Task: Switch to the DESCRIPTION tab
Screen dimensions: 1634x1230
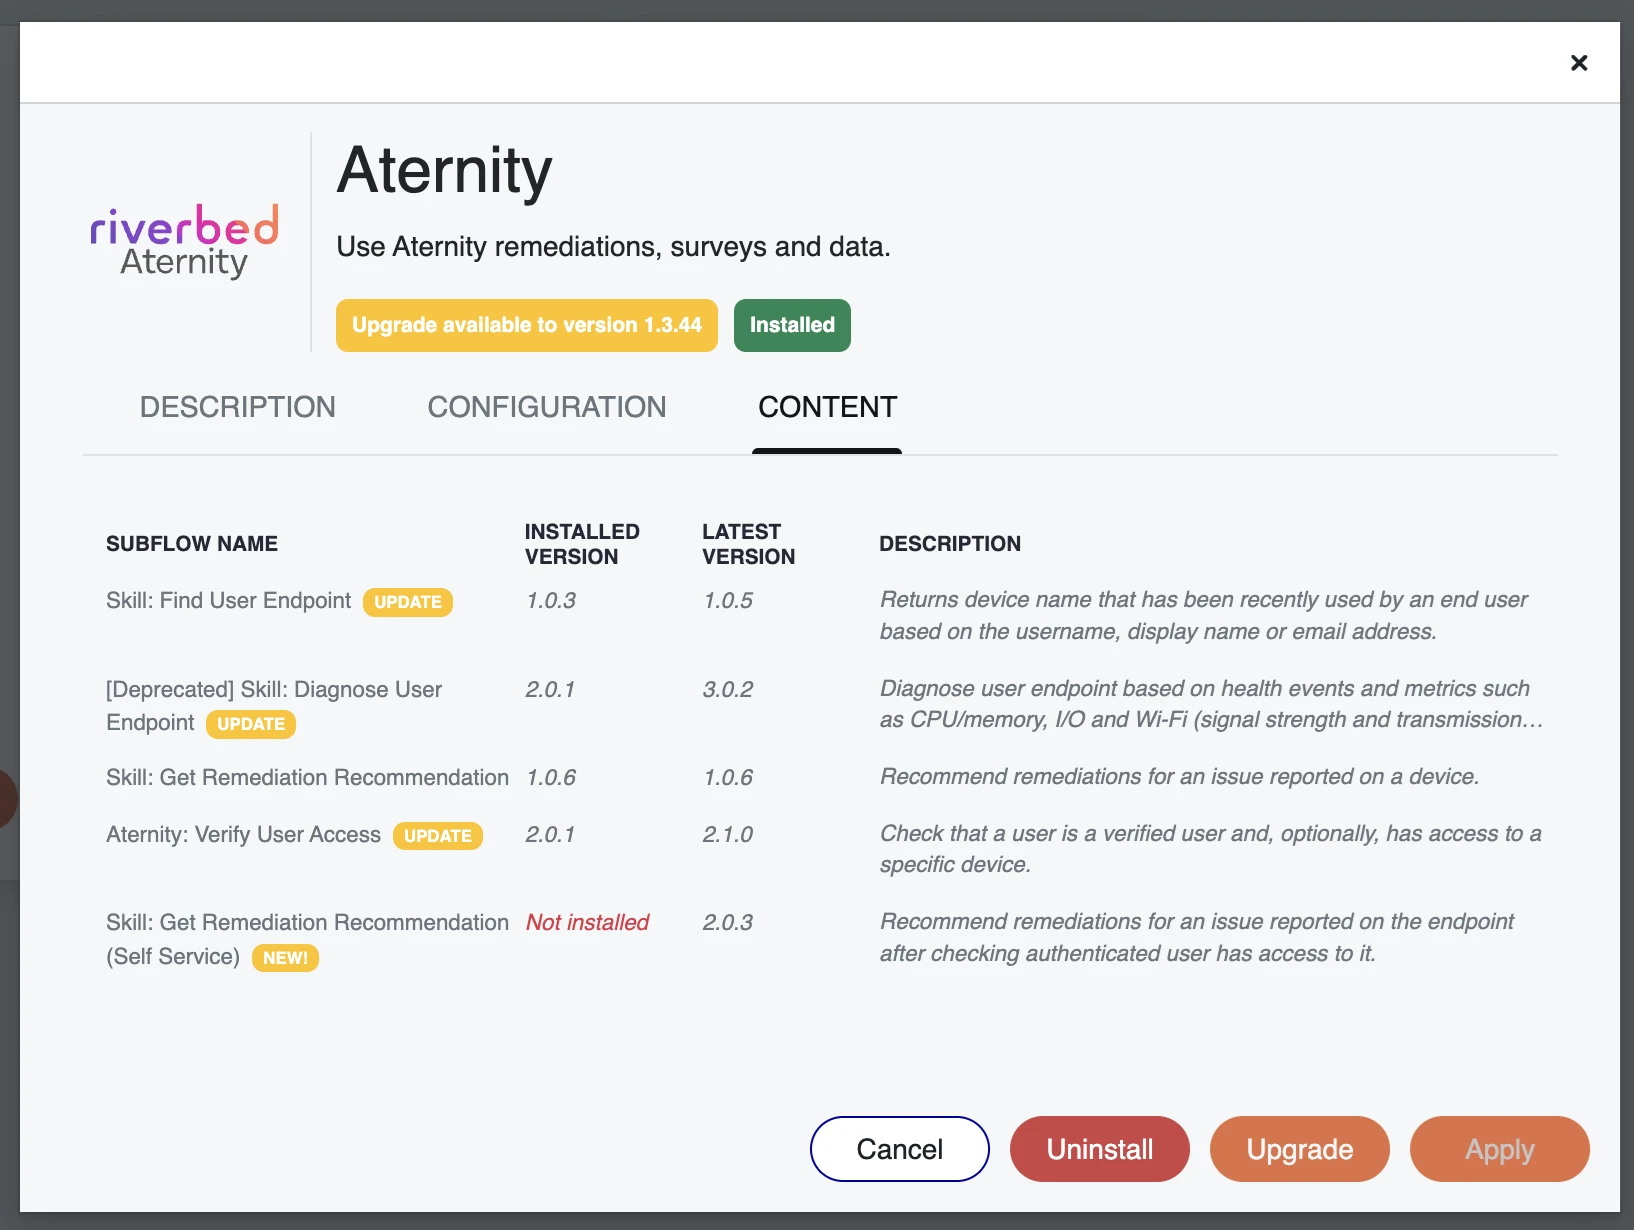Action: click(238, 407)
